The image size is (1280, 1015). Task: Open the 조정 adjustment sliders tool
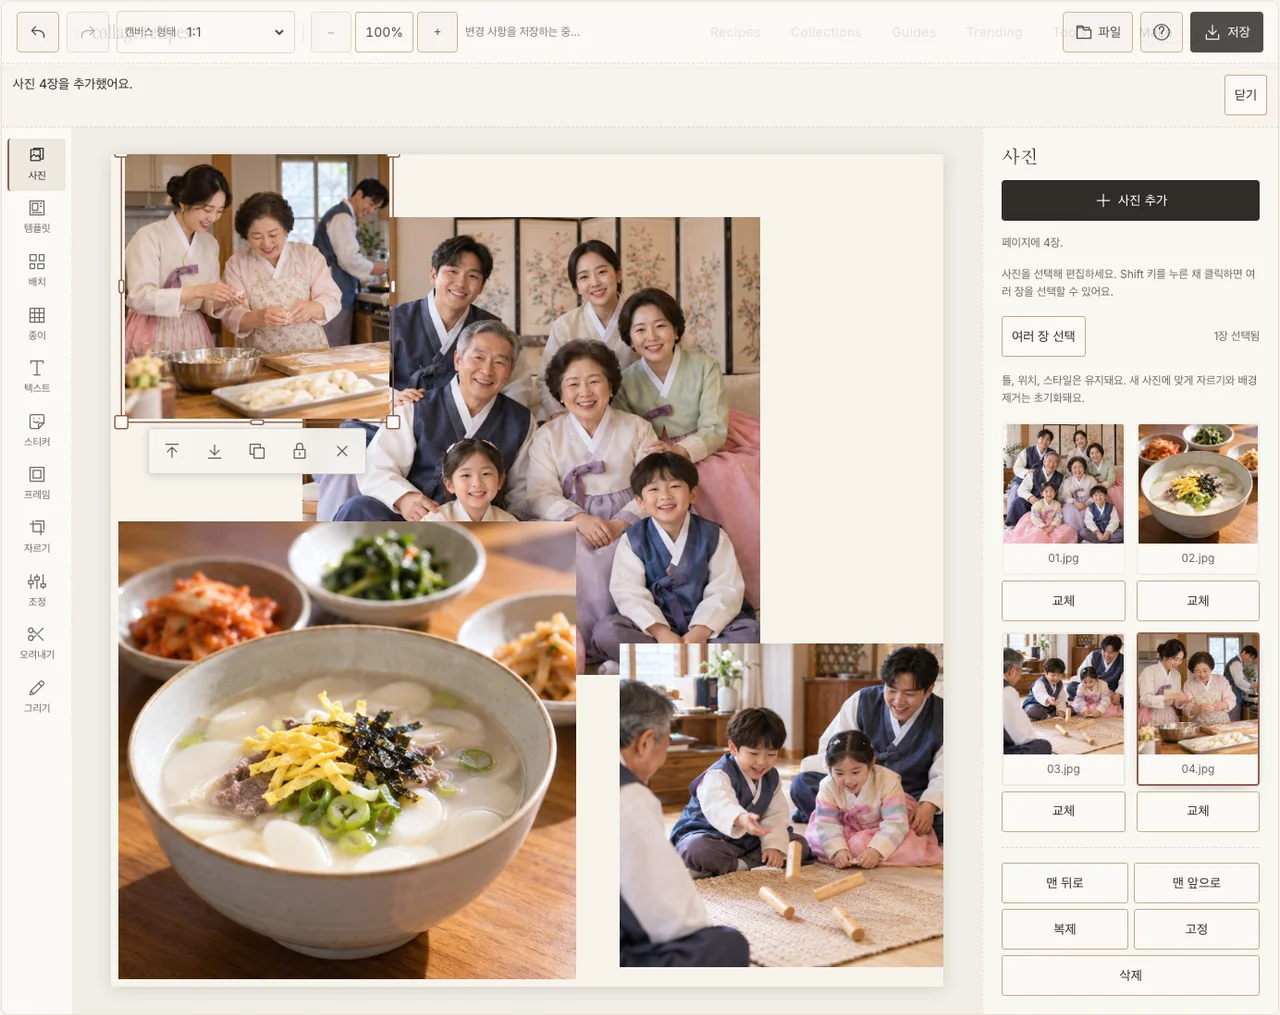[37, 590]
